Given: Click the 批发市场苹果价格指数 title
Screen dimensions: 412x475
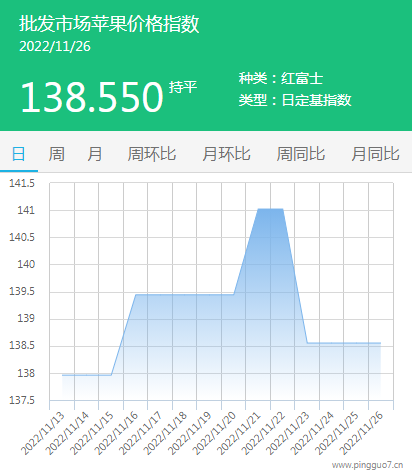Looking at the screenshot, I should (x=109, y=24).
